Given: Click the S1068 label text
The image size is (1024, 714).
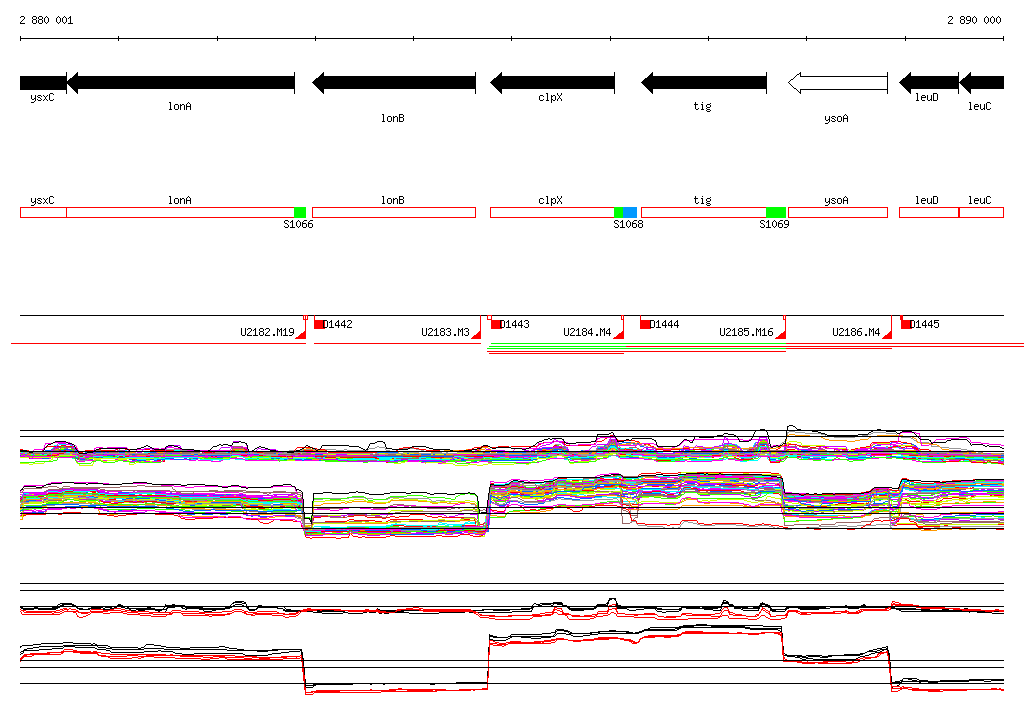Looking at the screenshot, I should [628, 225].
